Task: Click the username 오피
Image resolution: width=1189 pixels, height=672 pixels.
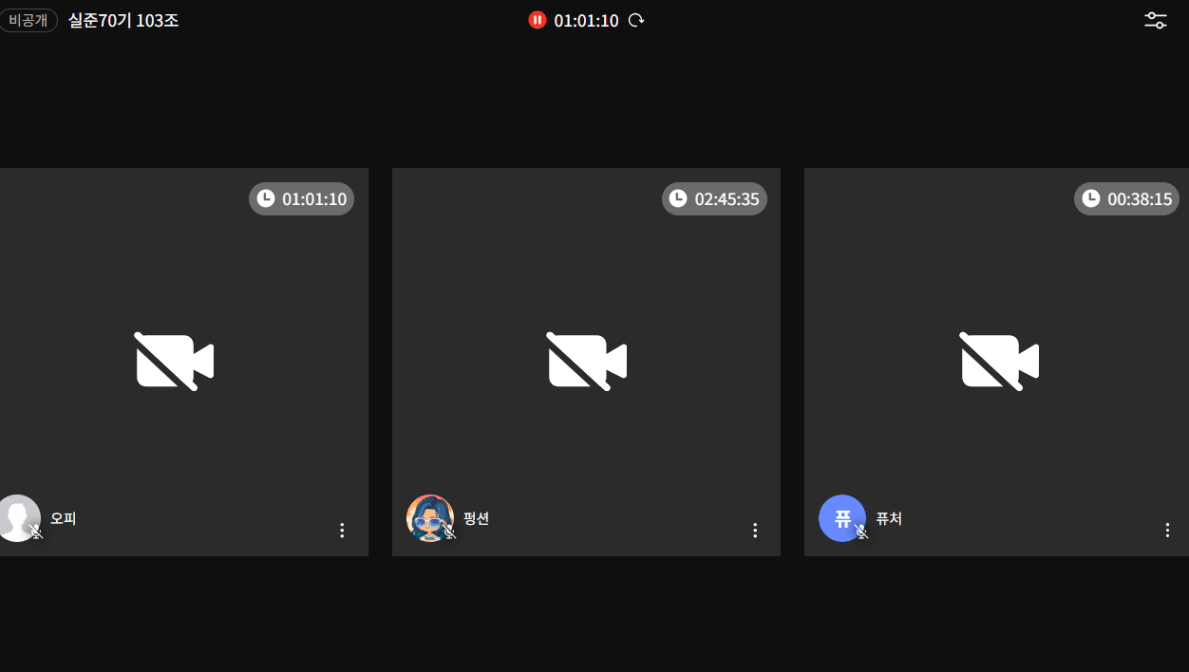Action: click(63, 518)
